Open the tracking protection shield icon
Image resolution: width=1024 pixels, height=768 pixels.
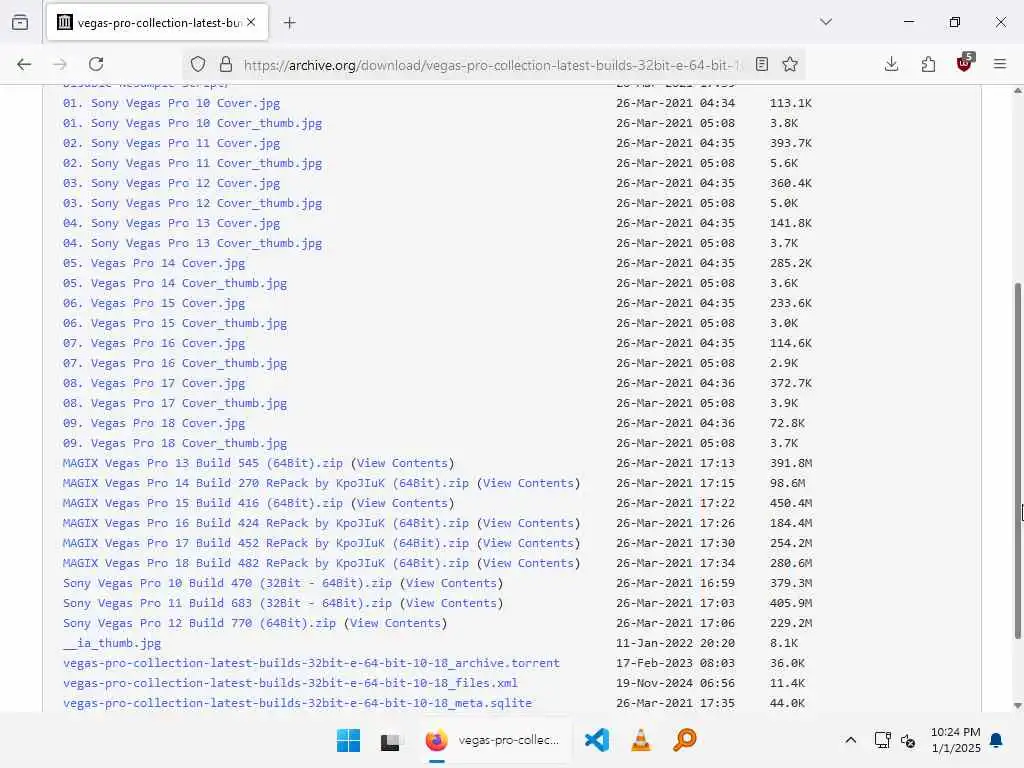point(198,64)
